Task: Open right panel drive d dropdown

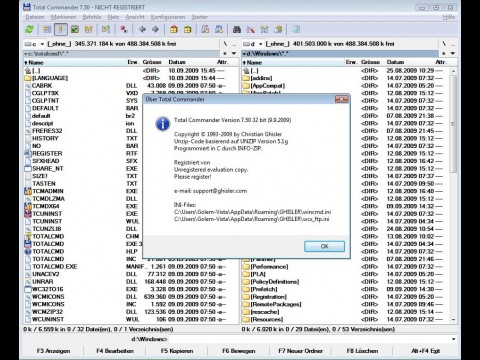Action: click(x=253, y=44)
